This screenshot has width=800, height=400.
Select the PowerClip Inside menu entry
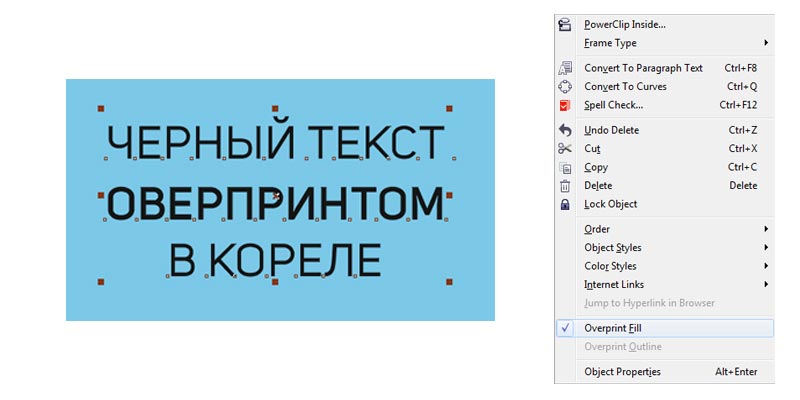[624, 25]
